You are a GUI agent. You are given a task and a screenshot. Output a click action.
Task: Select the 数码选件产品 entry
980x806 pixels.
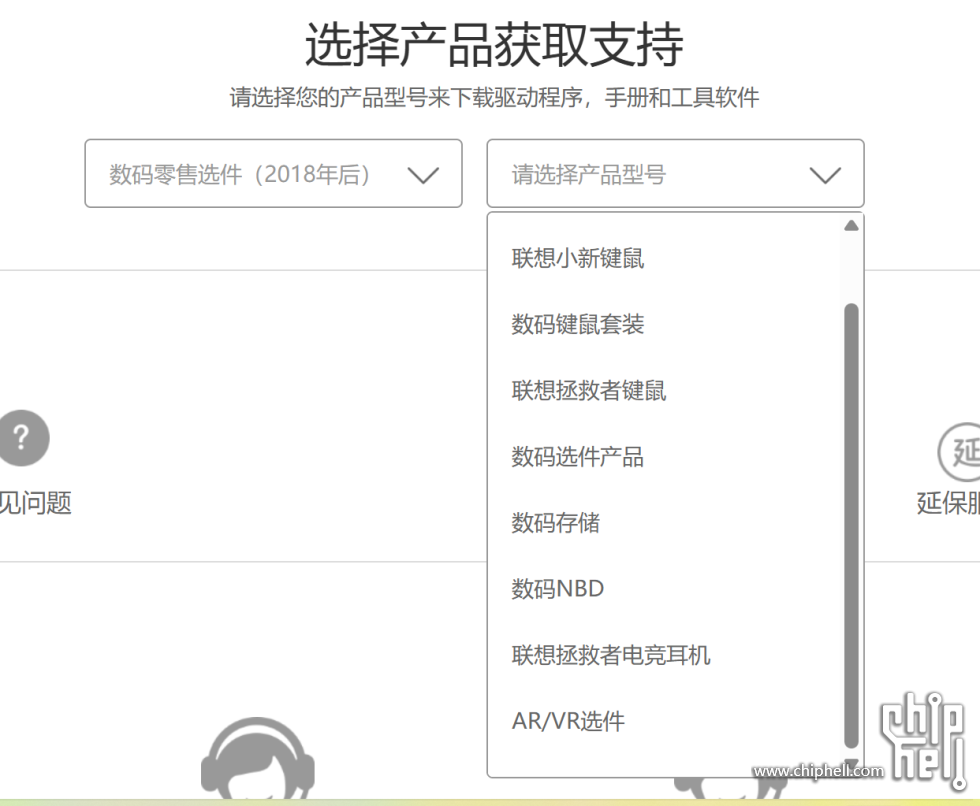coord(578,457)
